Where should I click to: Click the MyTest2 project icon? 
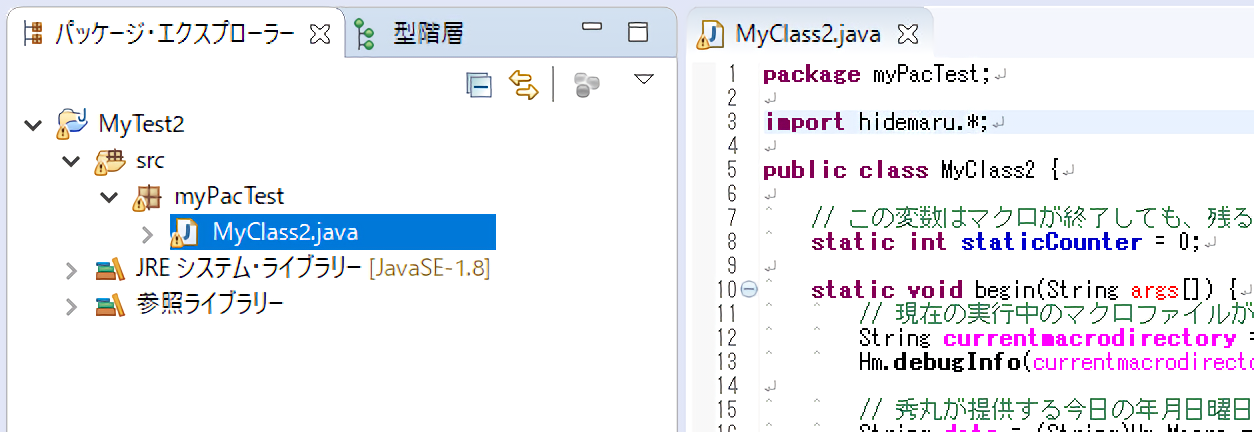[71, 124]
